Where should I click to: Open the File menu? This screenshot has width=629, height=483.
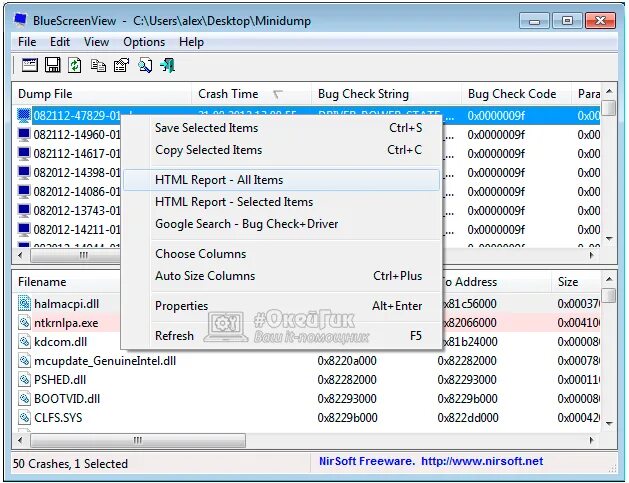[27, 42]
